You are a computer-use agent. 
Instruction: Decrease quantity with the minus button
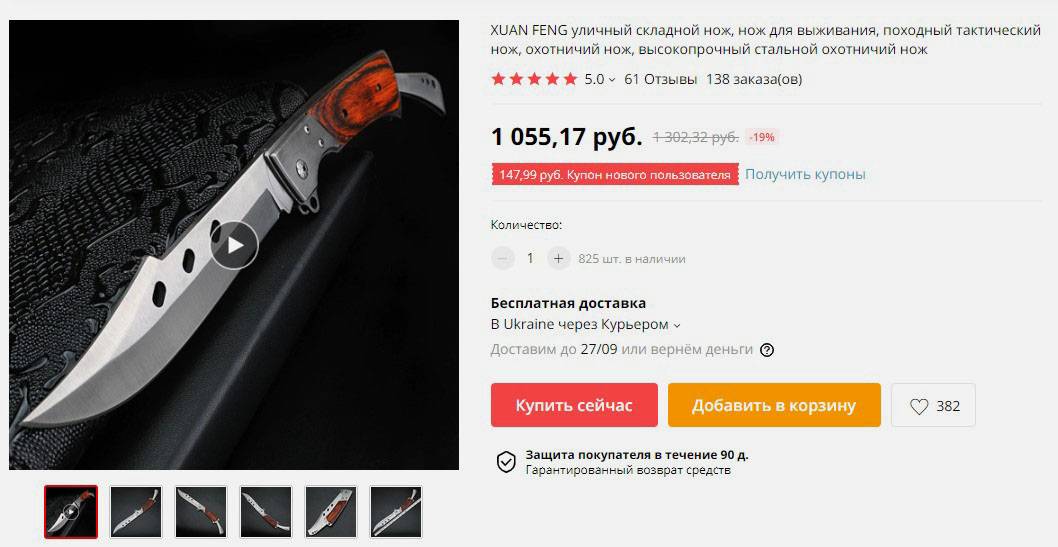click(x=503, y=258)
